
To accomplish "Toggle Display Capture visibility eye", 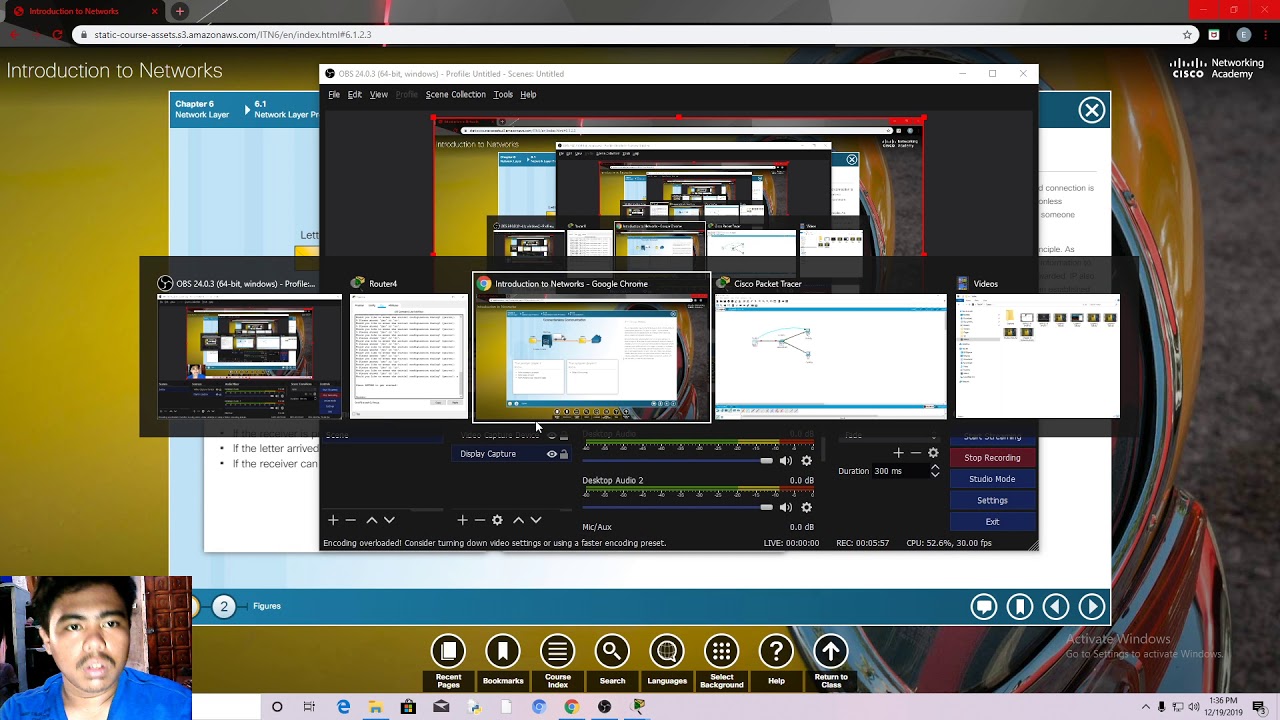I will (x=551, y=454).
